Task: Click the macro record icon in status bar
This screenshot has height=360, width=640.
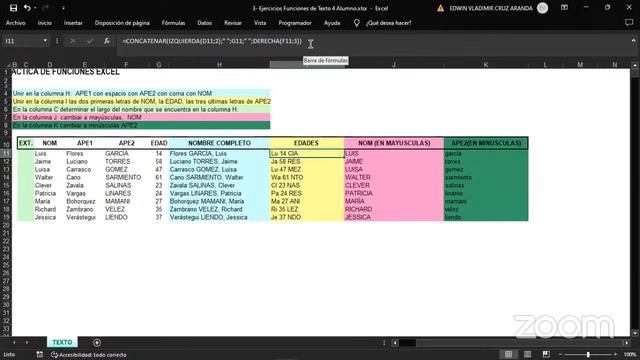Action: (x=39, y=355)
